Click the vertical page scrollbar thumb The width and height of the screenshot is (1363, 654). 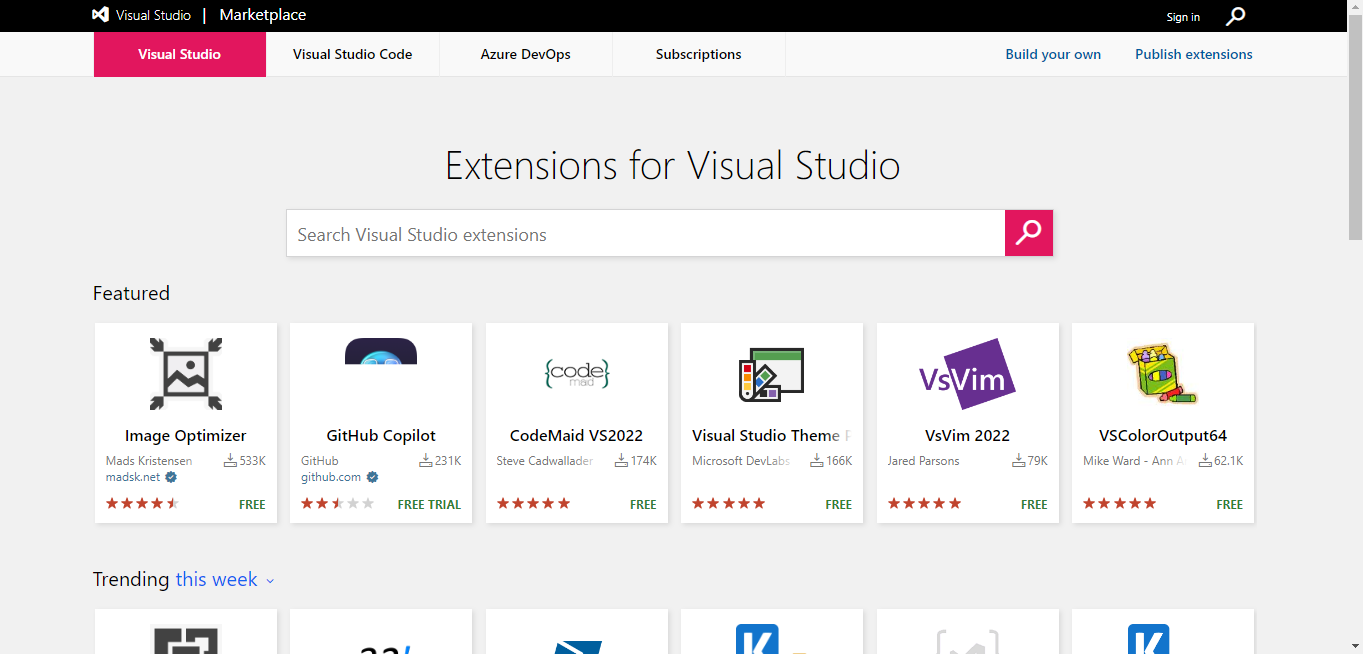1355,127
